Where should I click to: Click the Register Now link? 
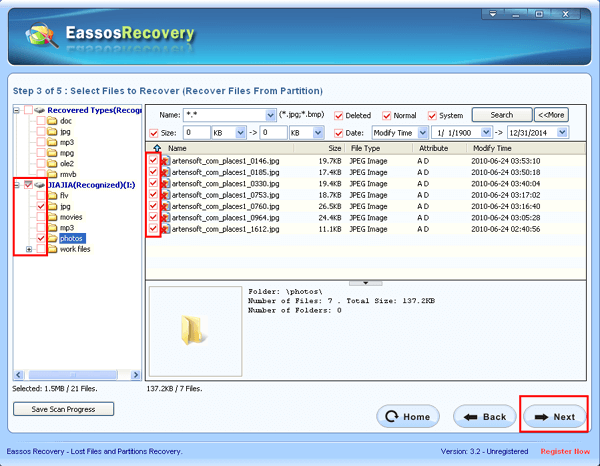click(565, 451)
